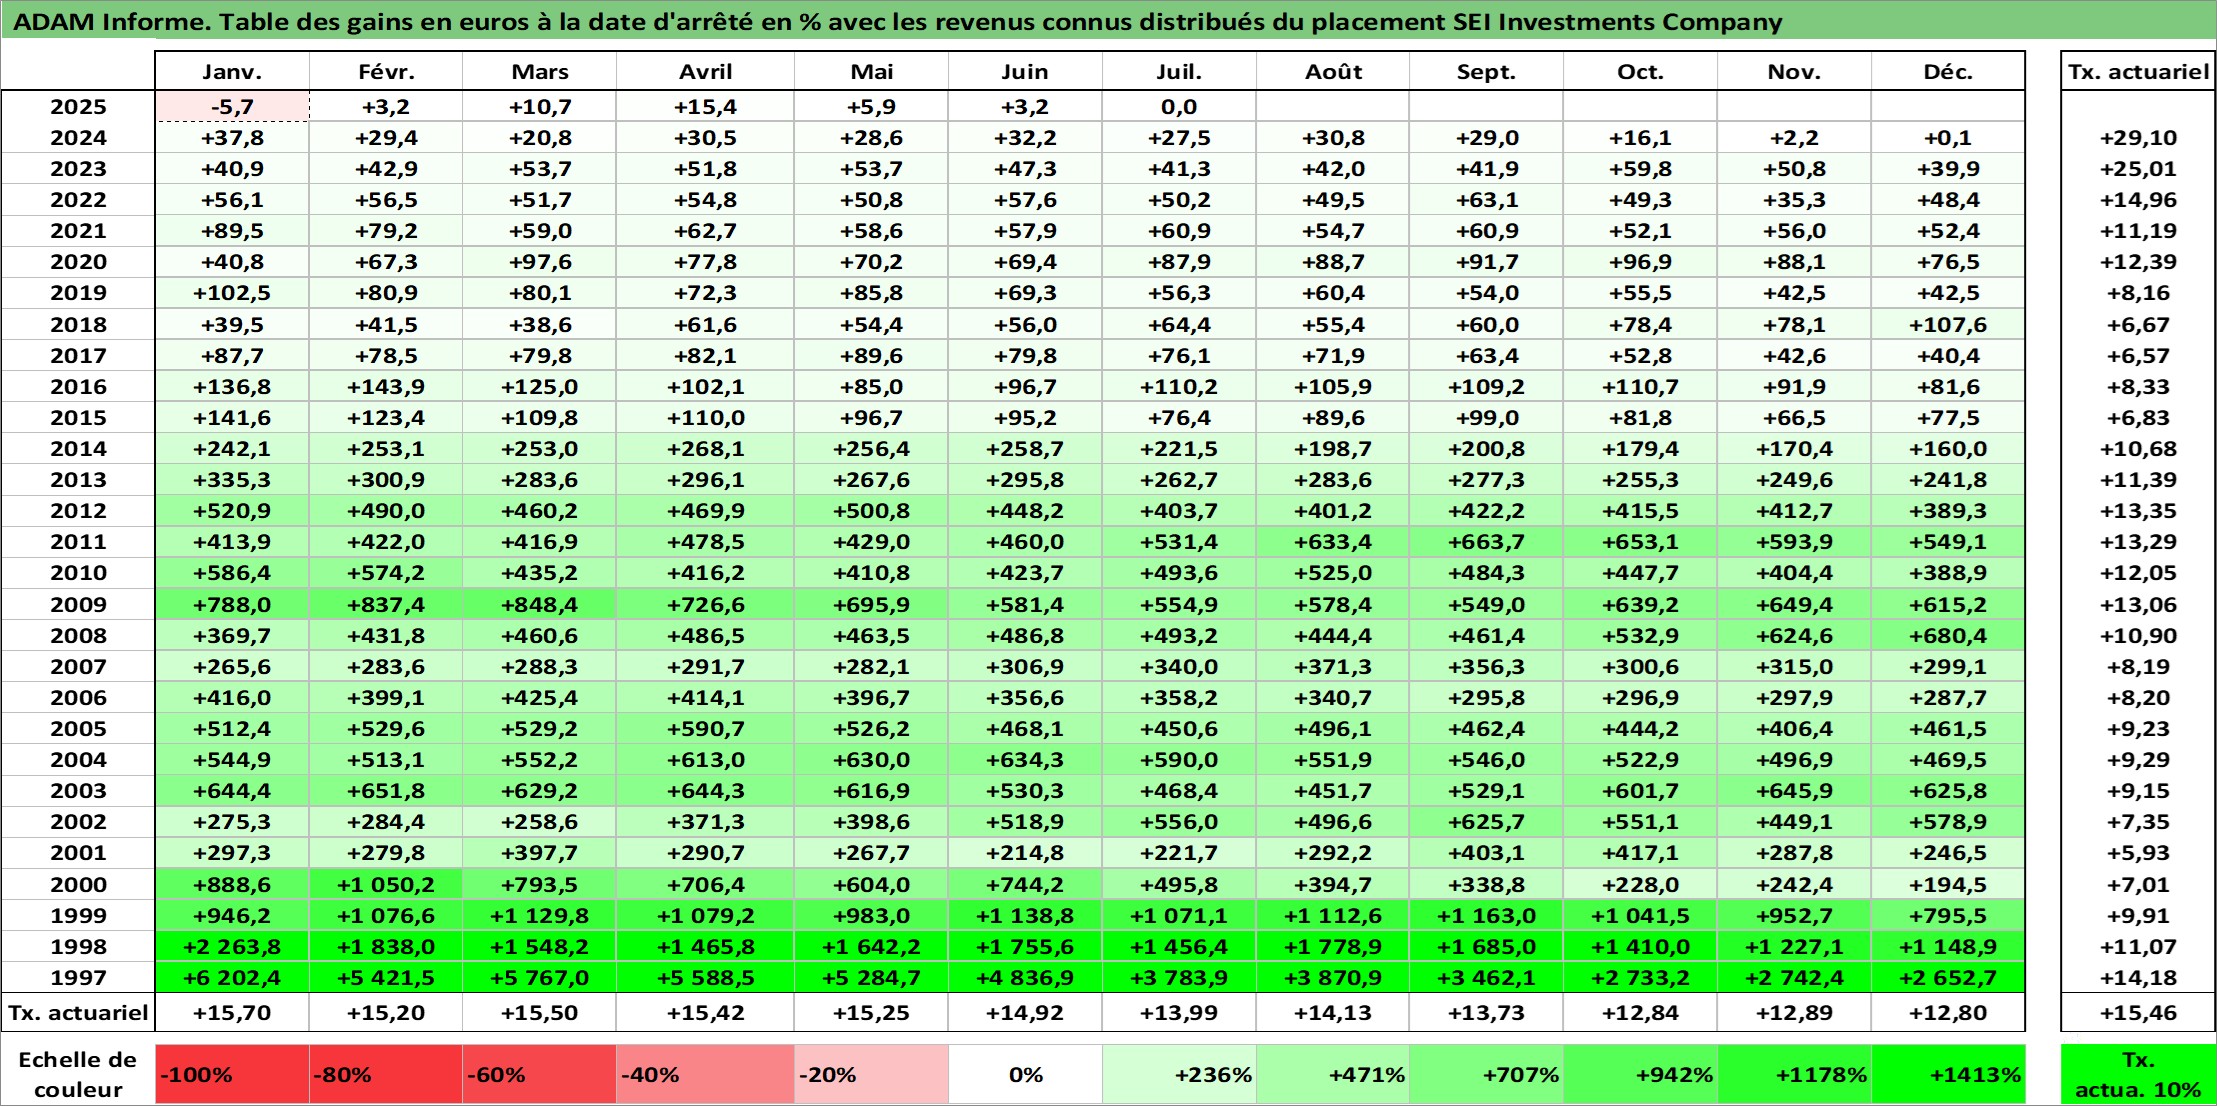Select the +89,5 cell in January 2021

[x=232, y=231]
